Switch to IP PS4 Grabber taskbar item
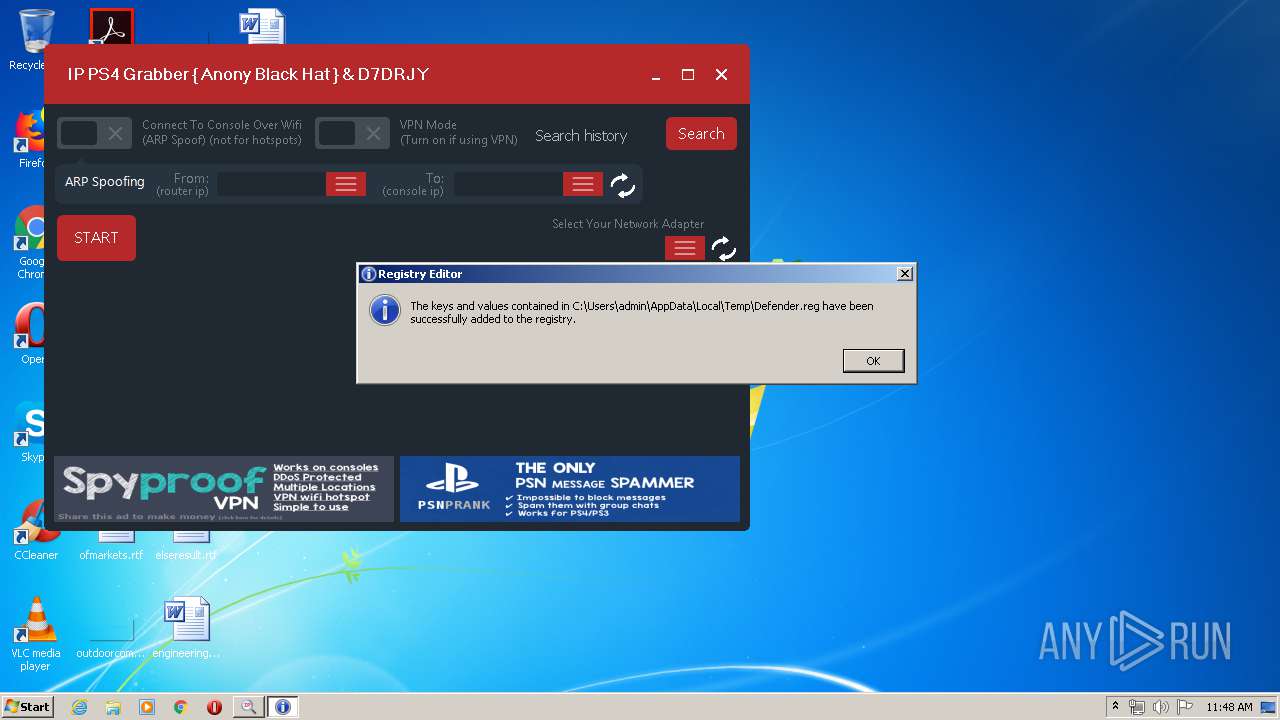 coord(248,707)
